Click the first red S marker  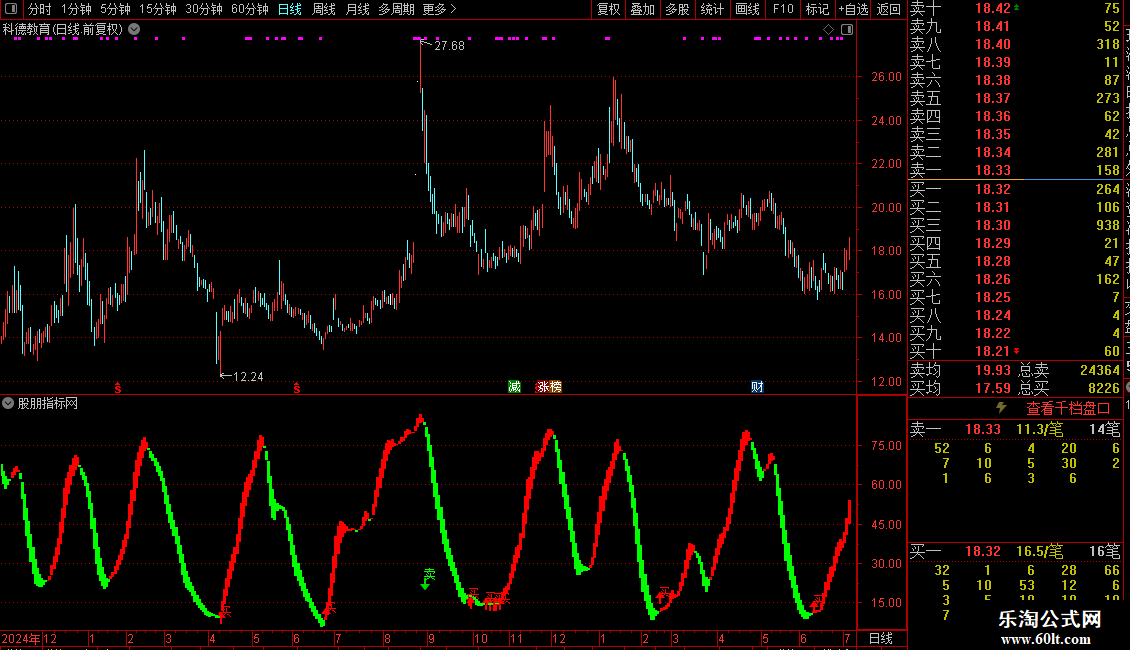pyautogui.click(x=117, y=388)
